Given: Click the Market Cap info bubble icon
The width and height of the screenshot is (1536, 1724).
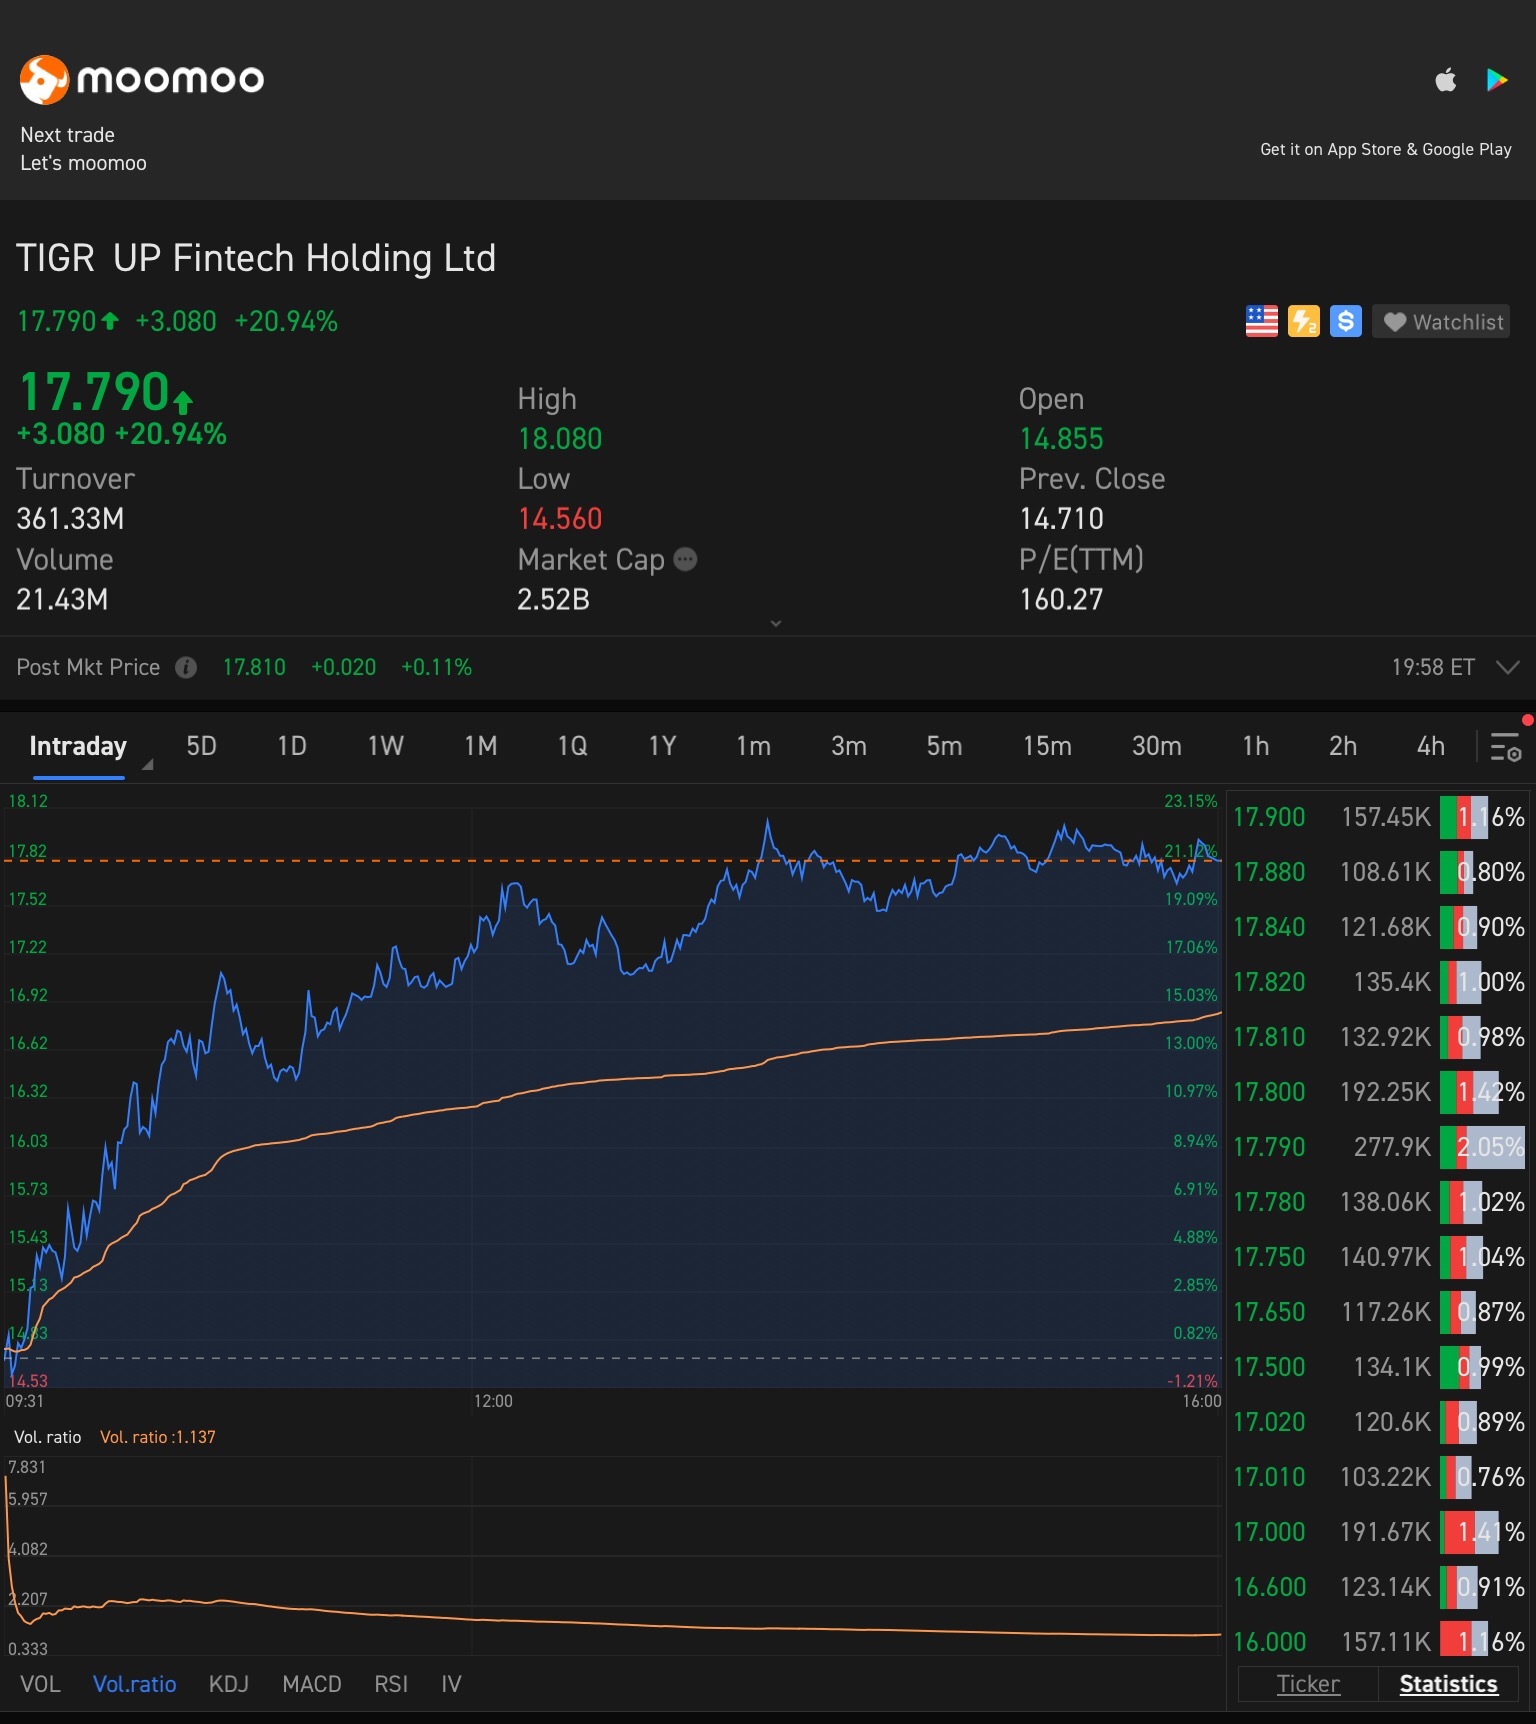Looking at the screenshot, I should click(685, 559).
